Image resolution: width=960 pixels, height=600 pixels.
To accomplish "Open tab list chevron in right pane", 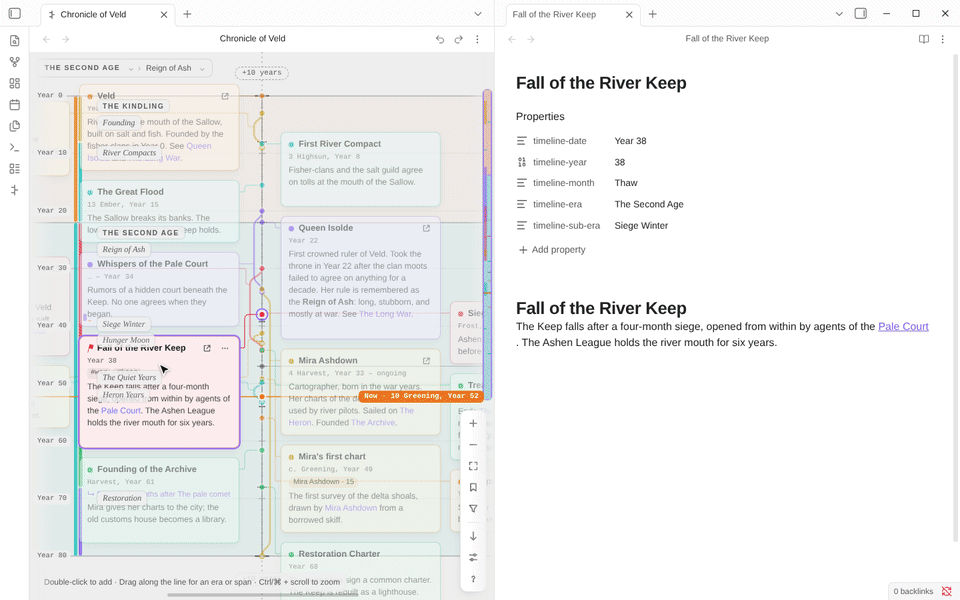I will click(x=839, y=14).
